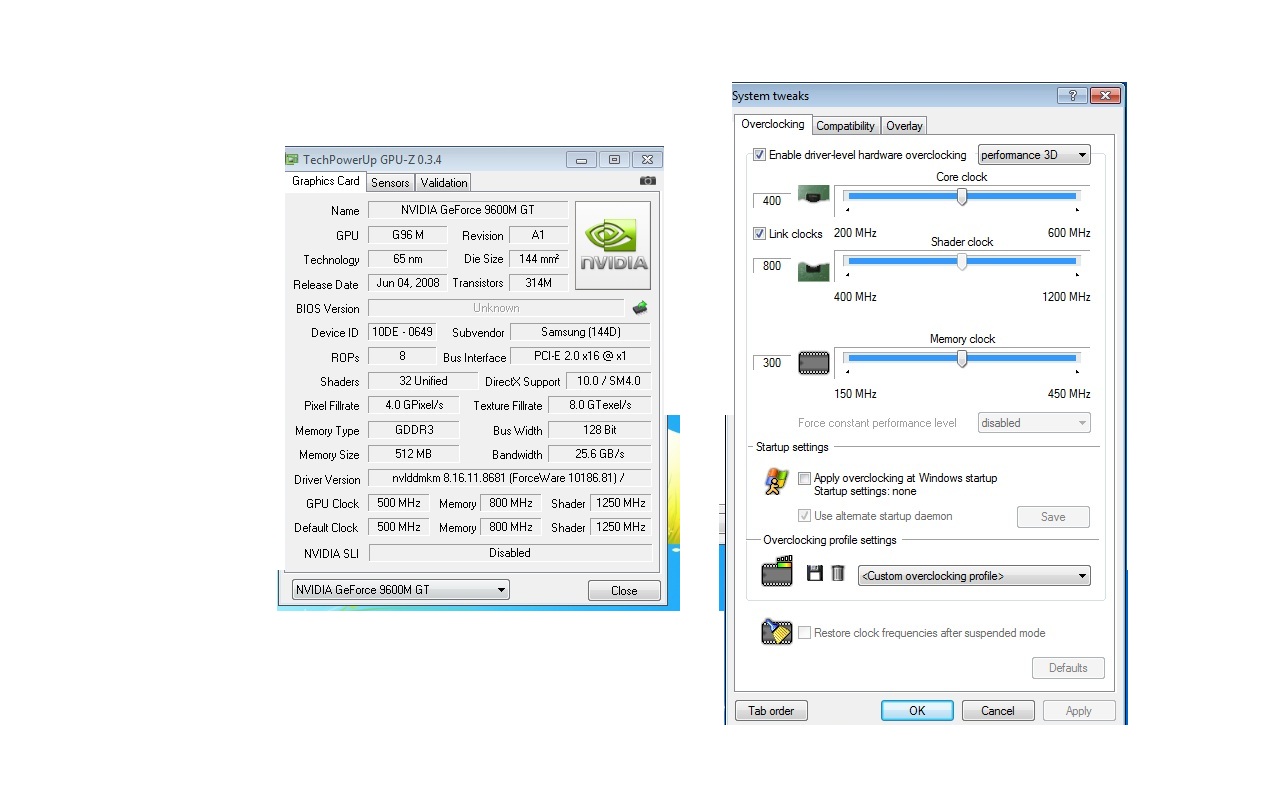Select the Overclocking tab
This screenshot has width=1280, height=800.
click(772, 124)
